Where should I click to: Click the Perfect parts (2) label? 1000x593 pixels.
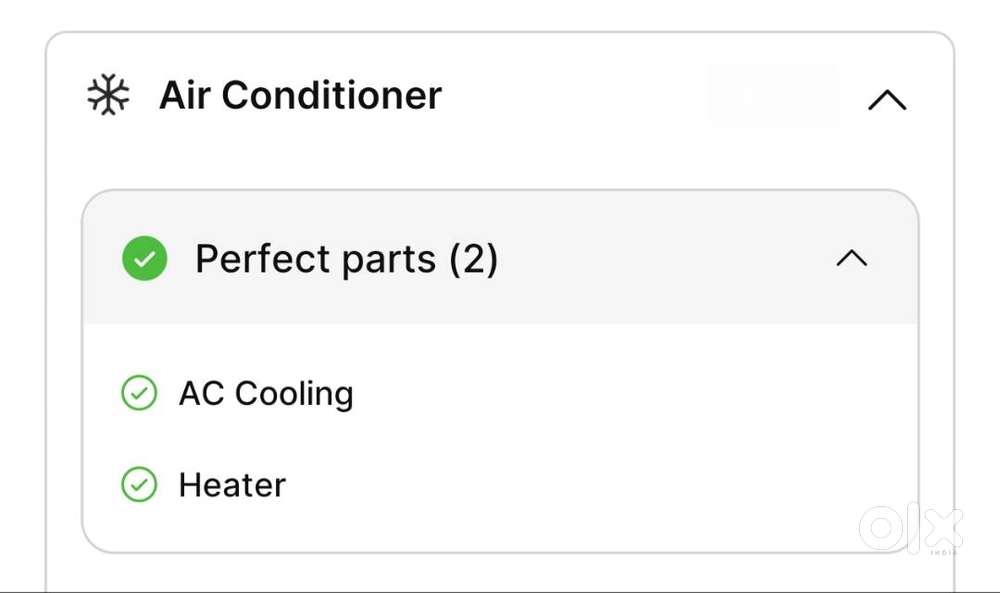point(346,259)
